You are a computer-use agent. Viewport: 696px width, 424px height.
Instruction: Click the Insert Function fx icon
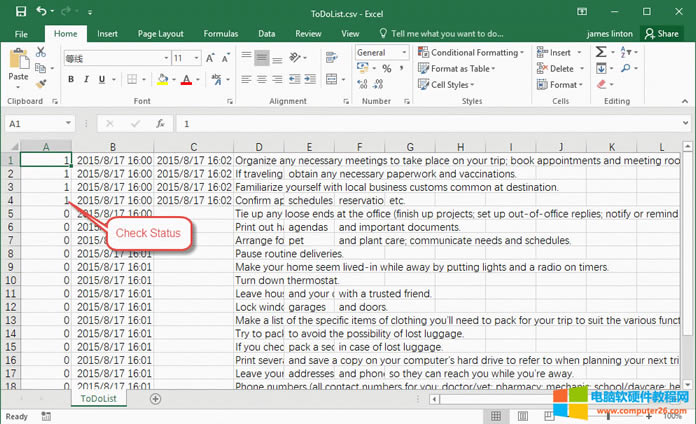tap(160, 124)
